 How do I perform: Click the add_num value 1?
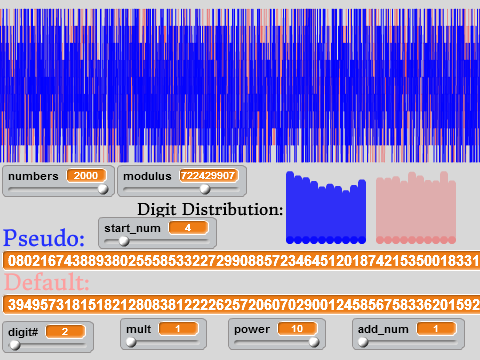[x=436, y=329]
